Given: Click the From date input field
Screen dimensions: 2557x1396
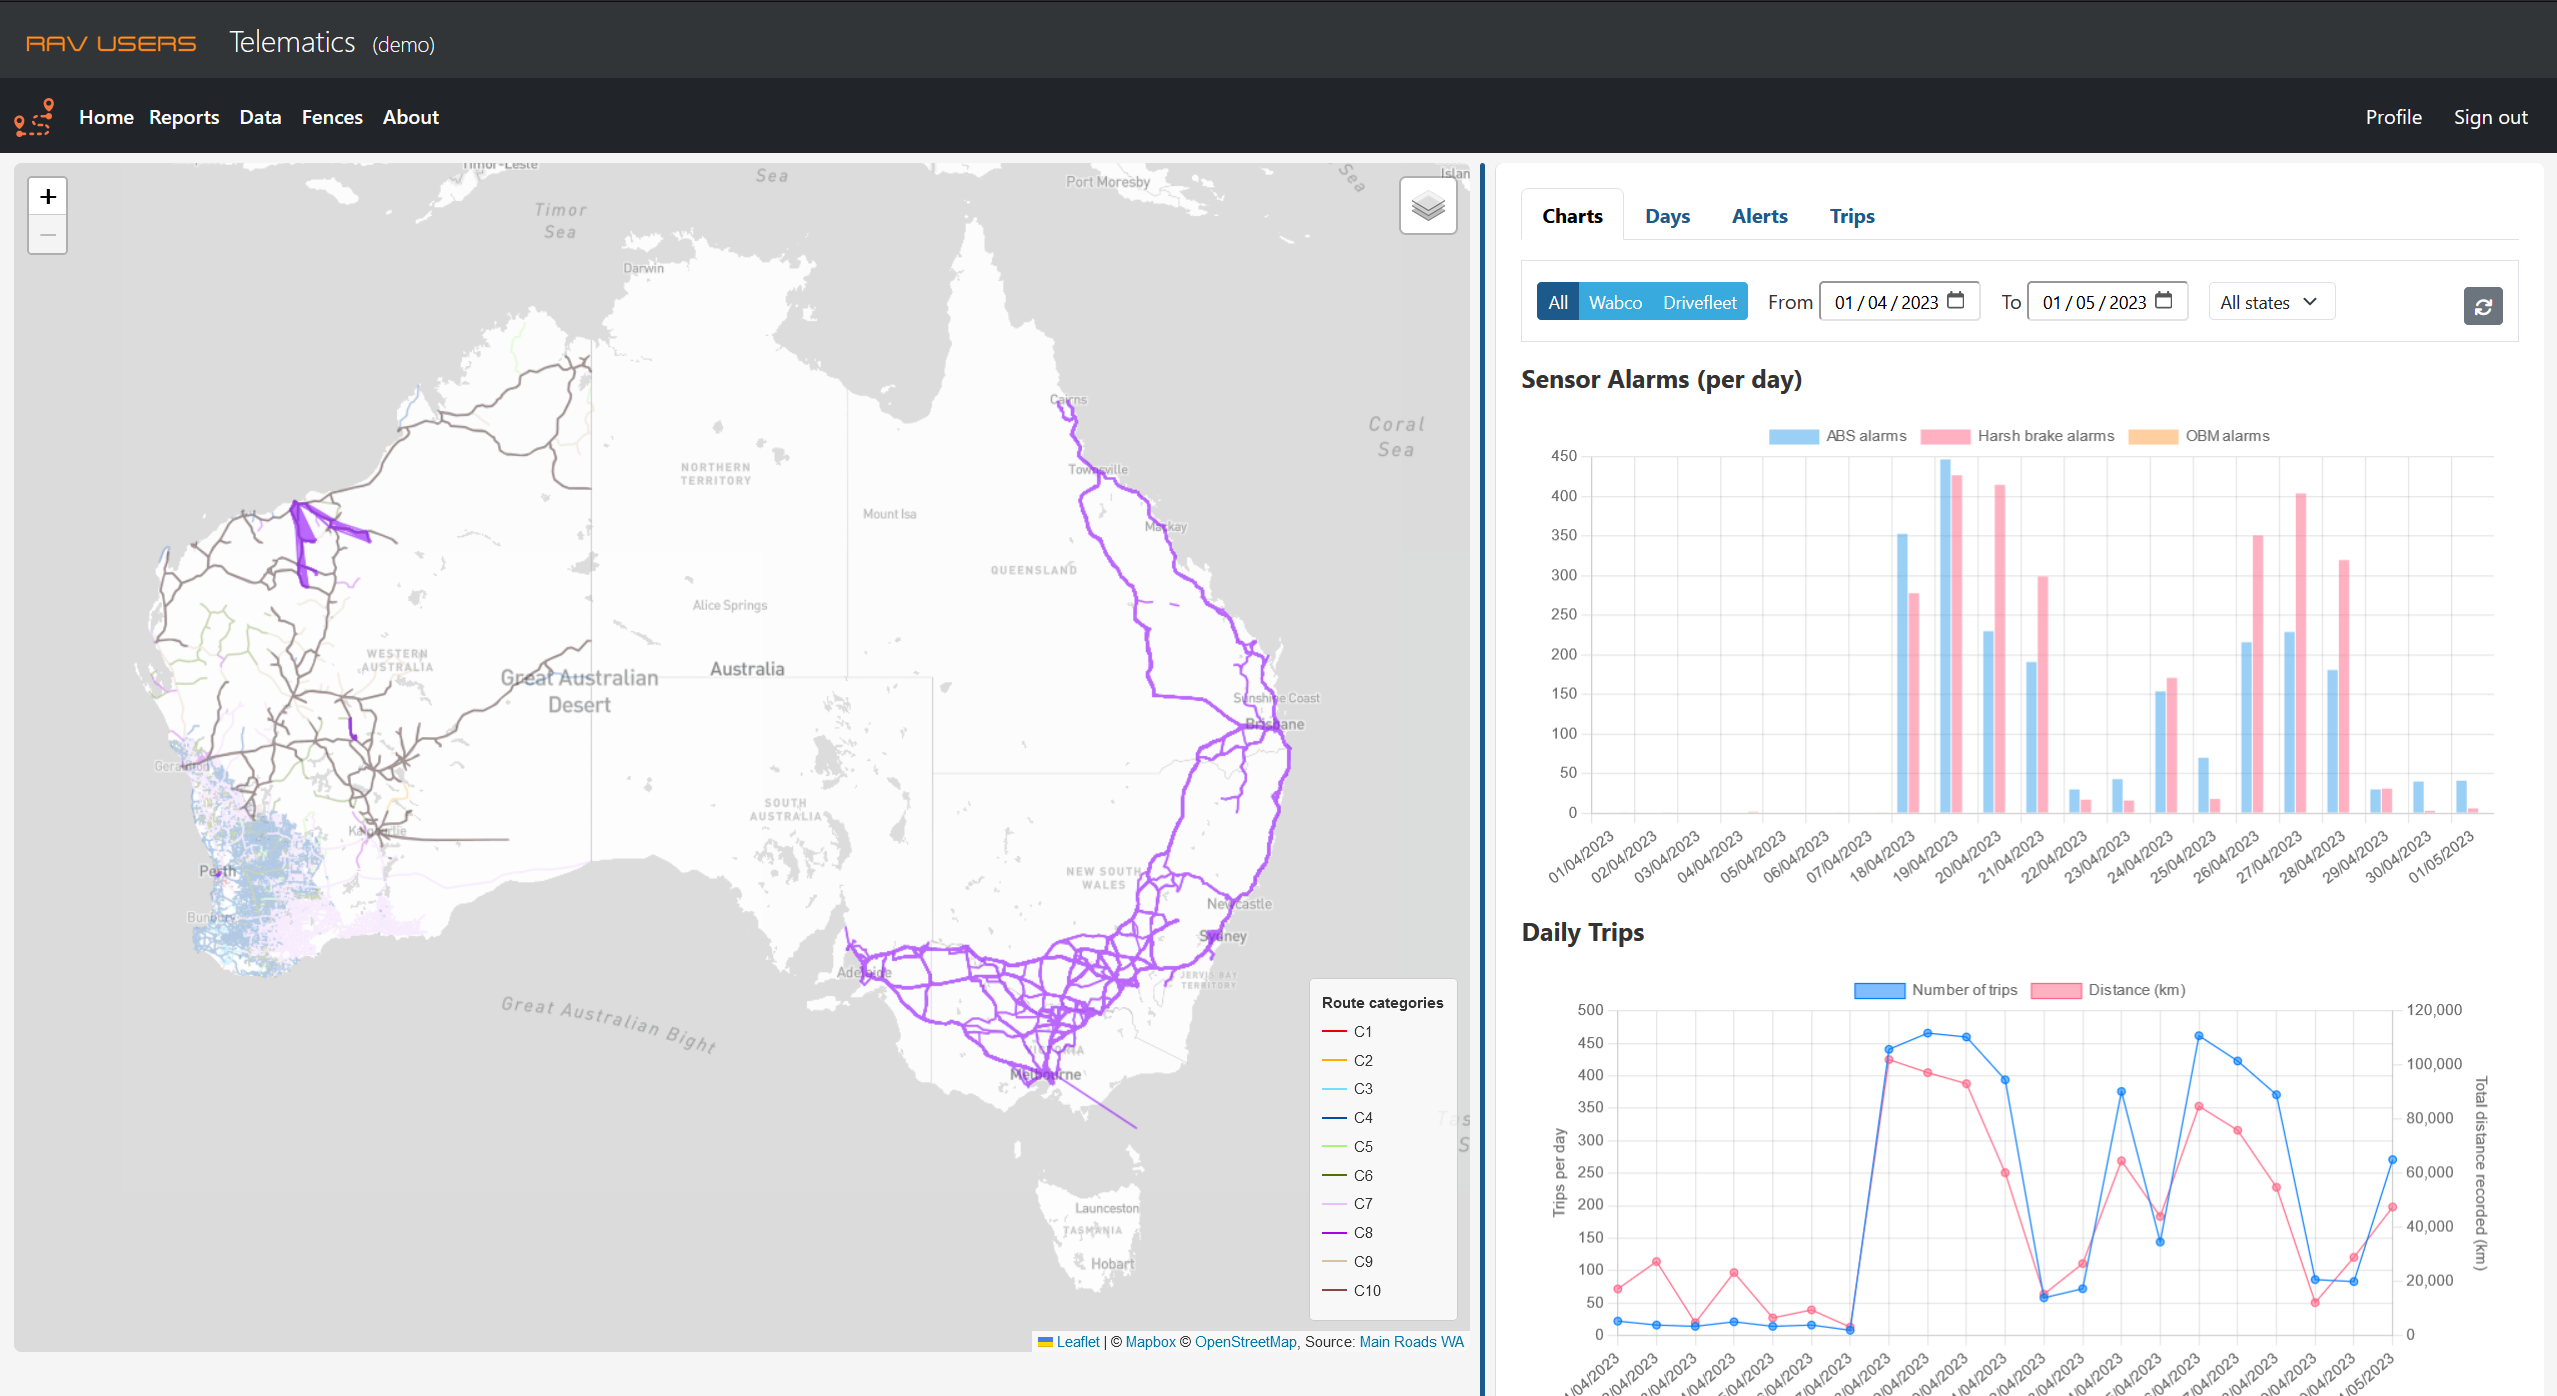Looking at the screenshot, I should [1885, 302].
